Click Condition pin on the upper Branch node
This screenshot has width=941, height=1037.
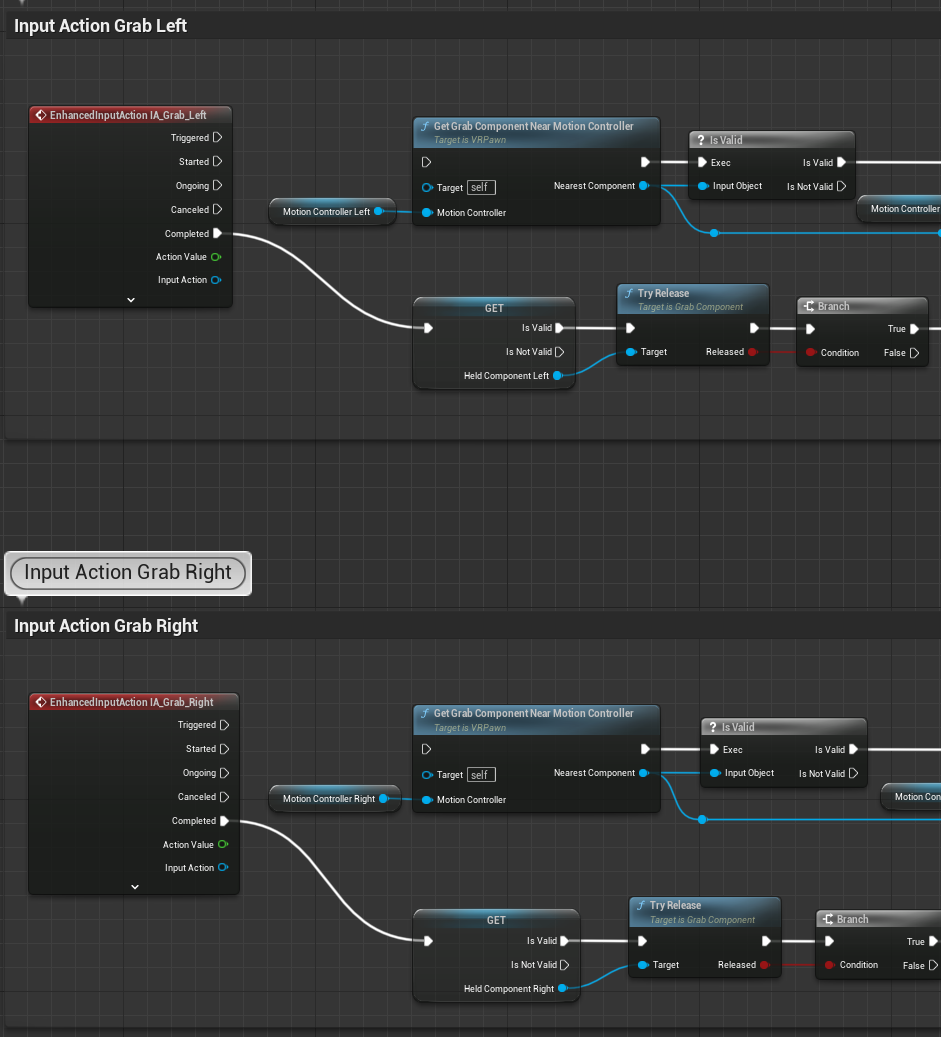click(x=810, y=352)
